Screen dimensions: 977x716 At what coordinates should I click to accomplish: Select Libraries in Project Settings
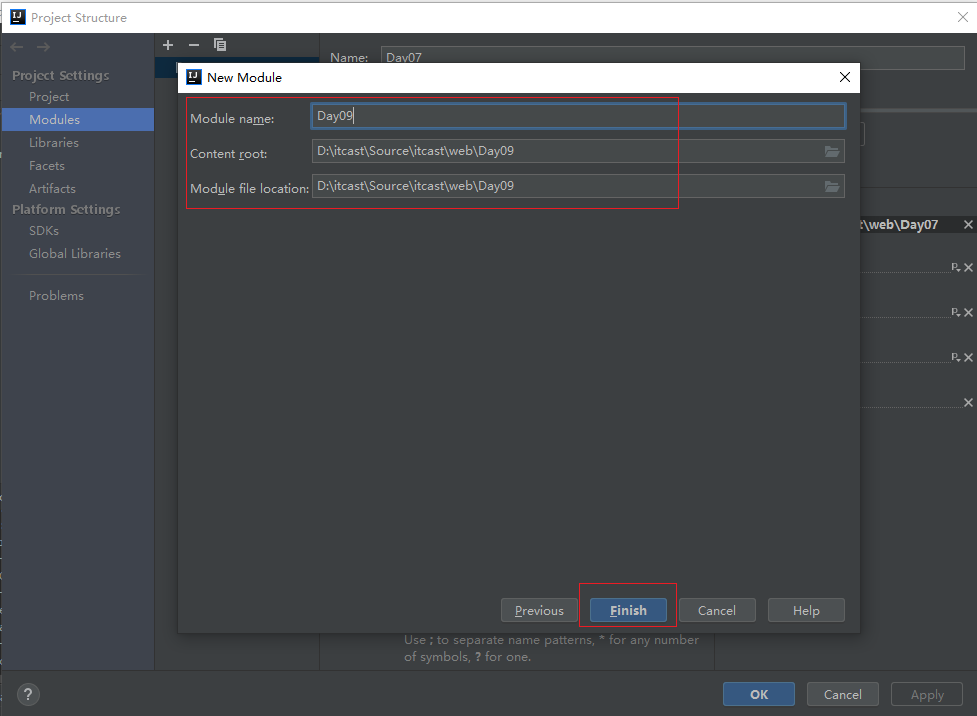pos(54,143)
